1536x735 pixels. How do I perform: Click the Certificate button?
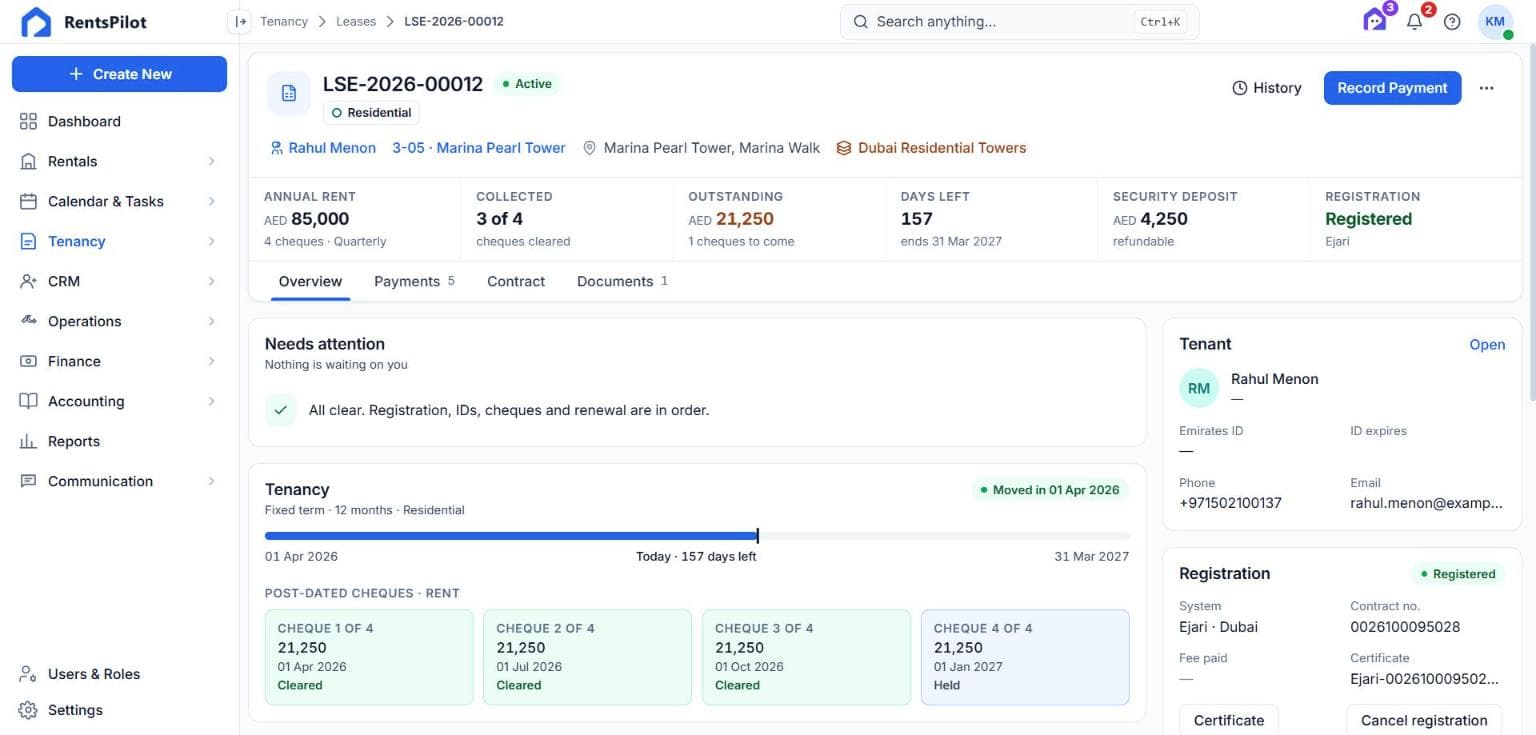(x=1229, y=720)
